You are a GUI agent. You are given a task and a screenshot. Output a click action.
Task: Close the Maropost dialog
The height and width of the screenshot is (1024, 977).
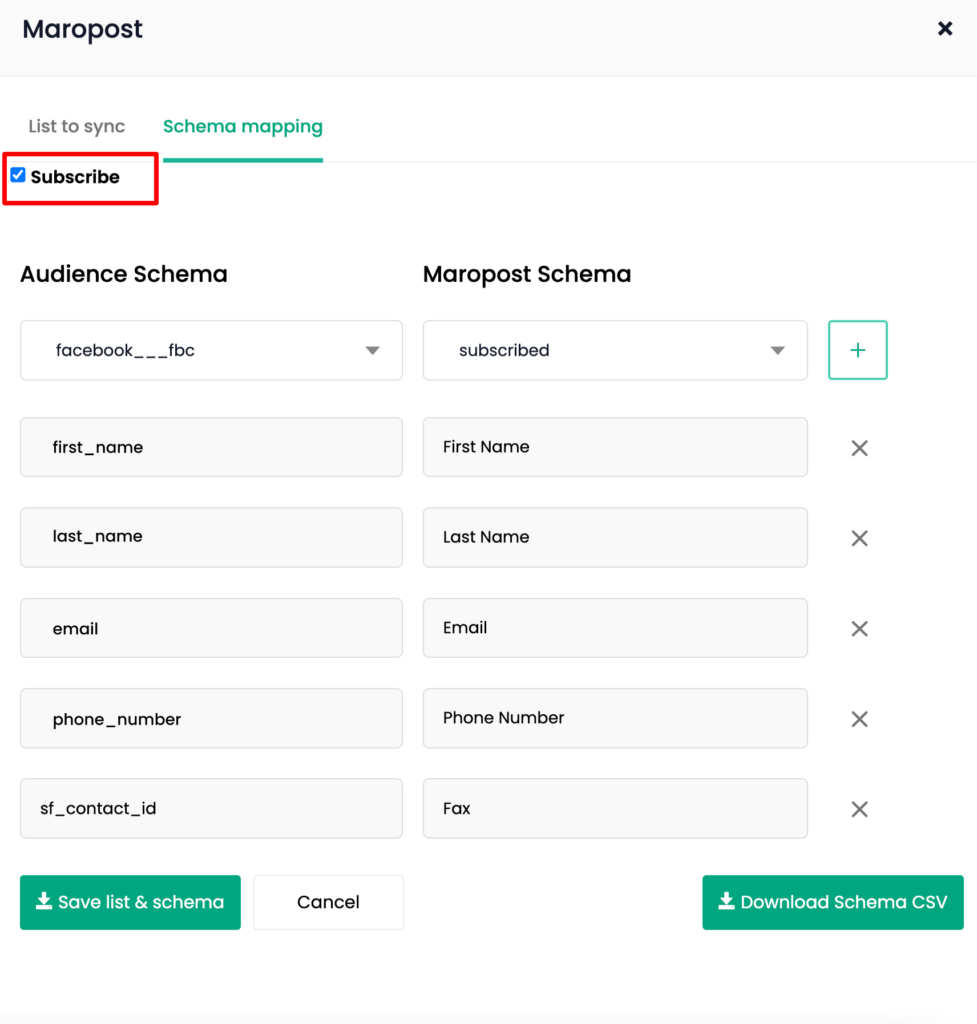[944, 29]
